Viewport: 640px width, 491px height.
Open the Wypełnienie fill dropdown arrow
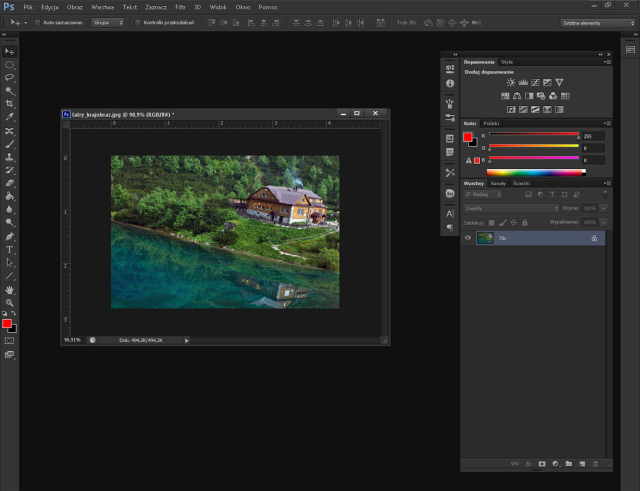(603, 222)
